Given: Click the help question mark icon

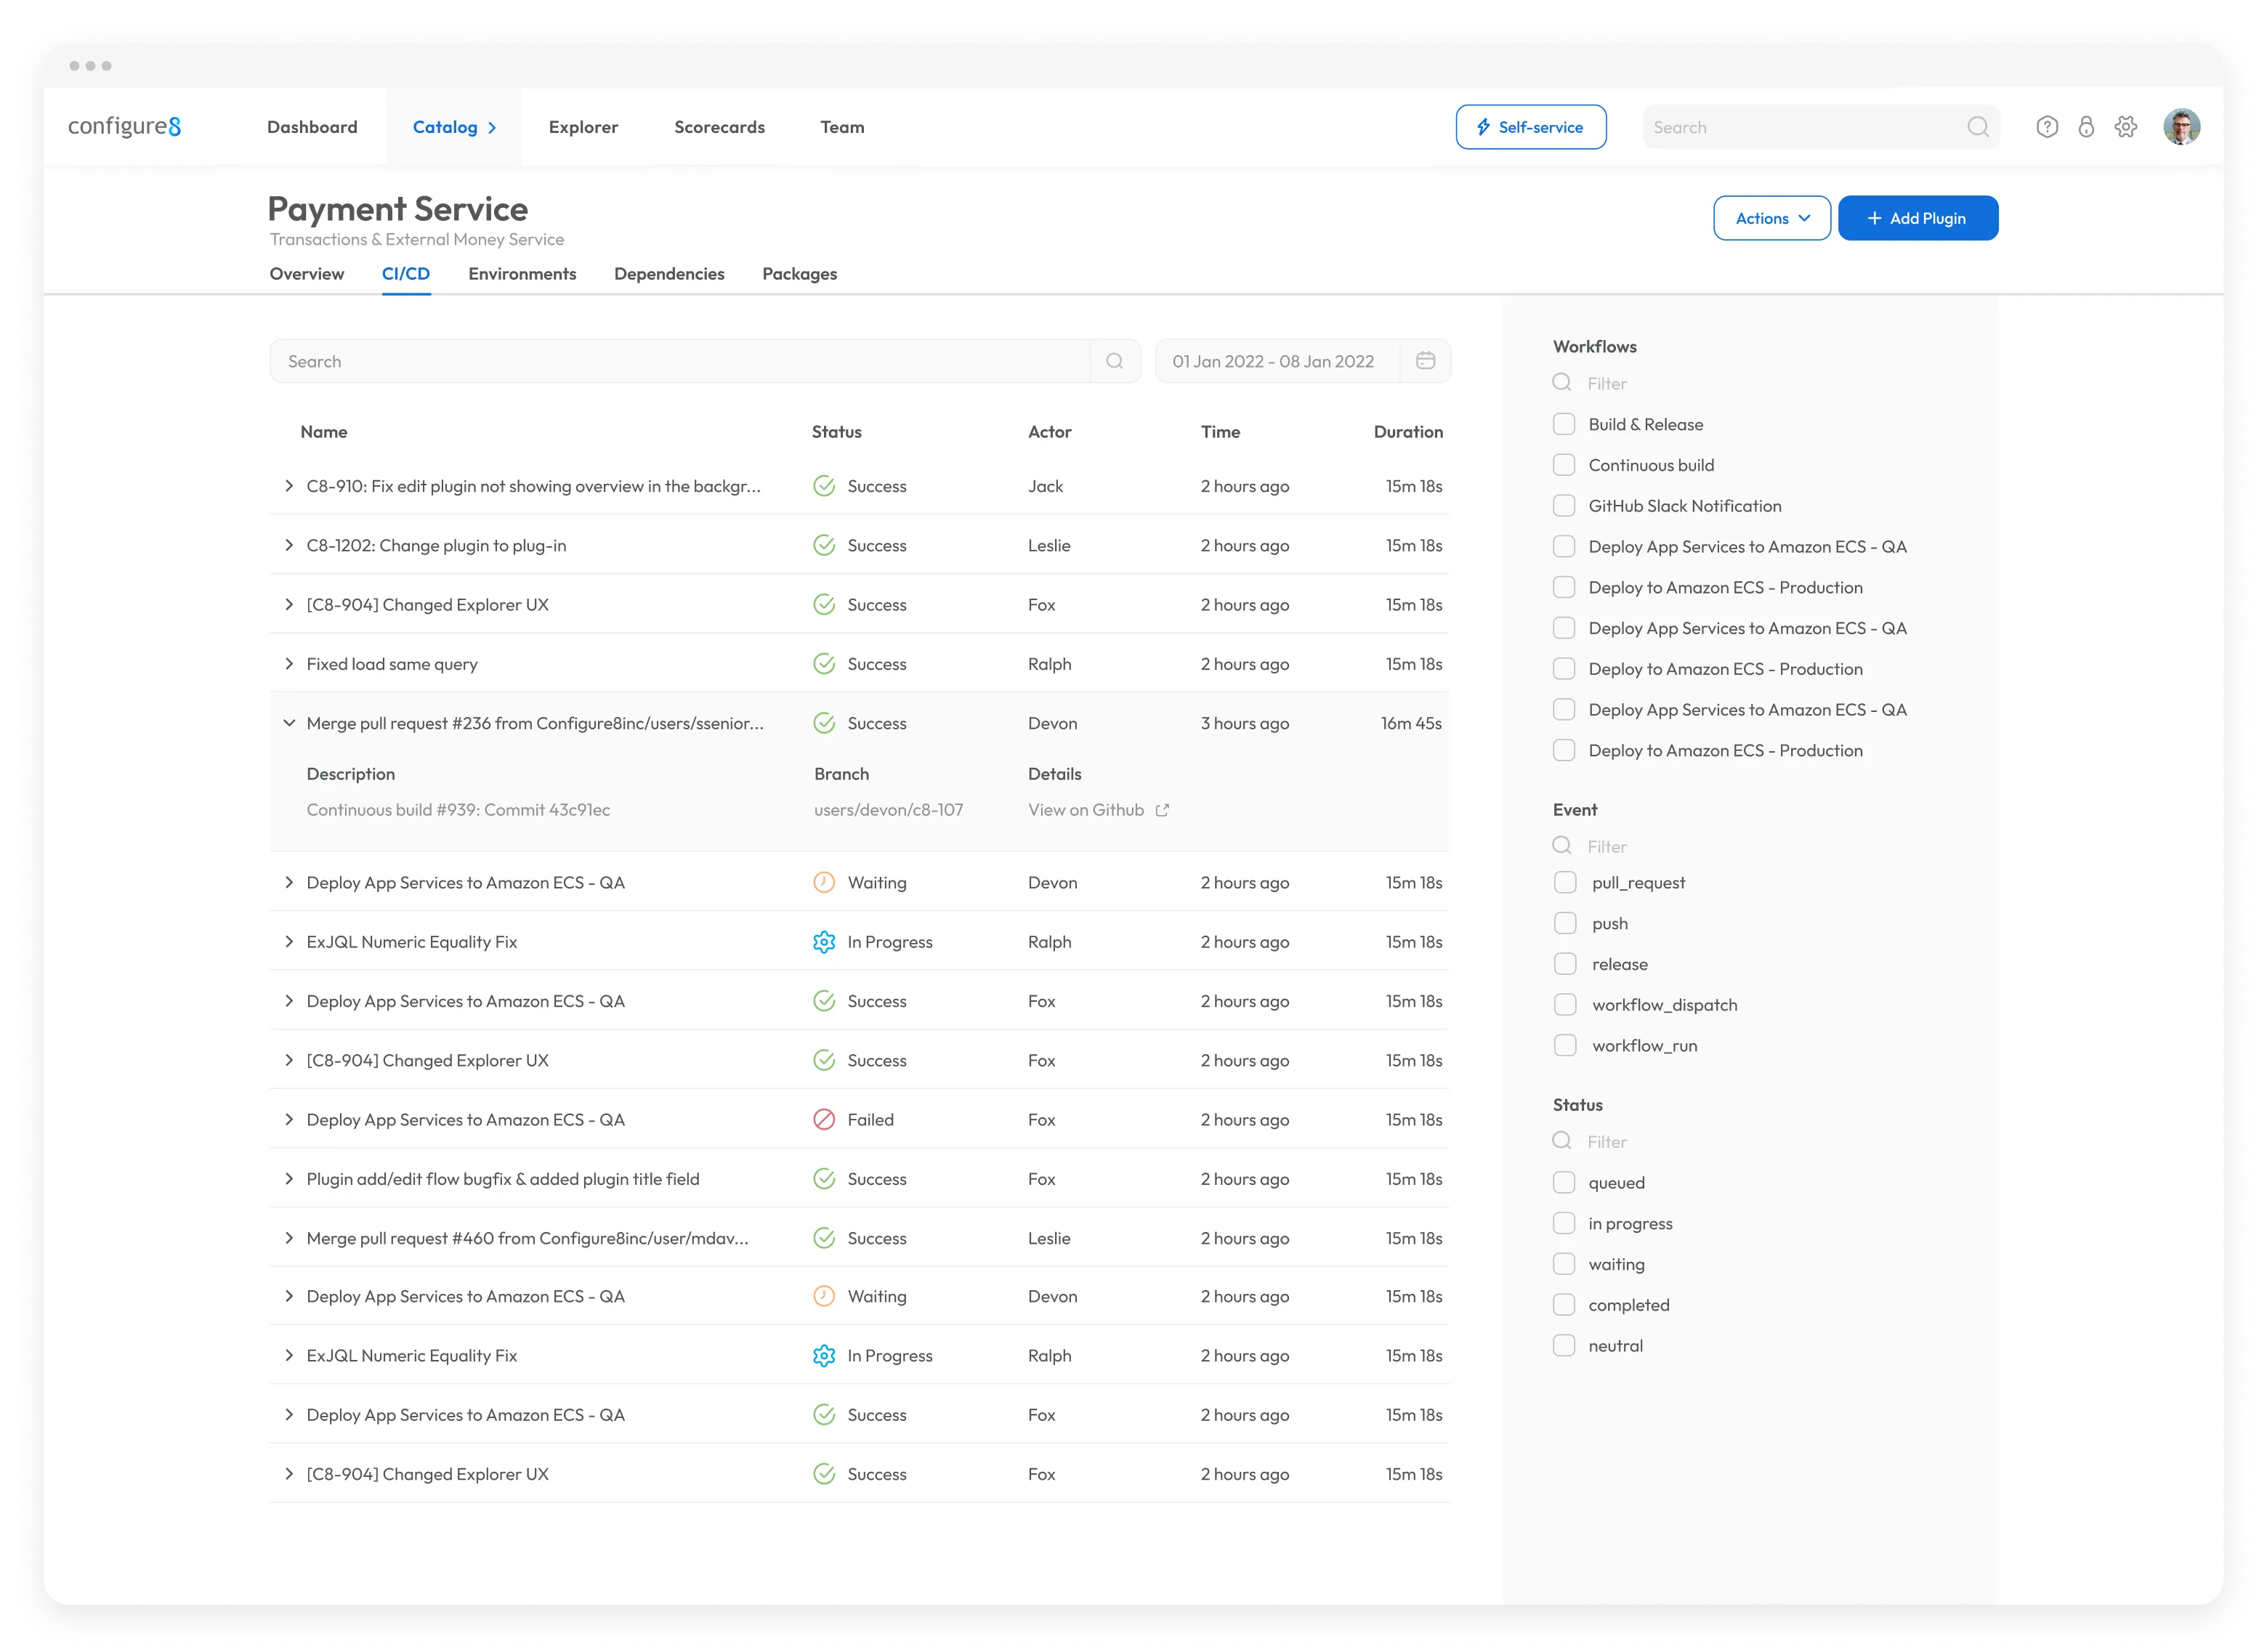Looking at the screenshot, I should pyautogui.click(x=2046, y=127).
